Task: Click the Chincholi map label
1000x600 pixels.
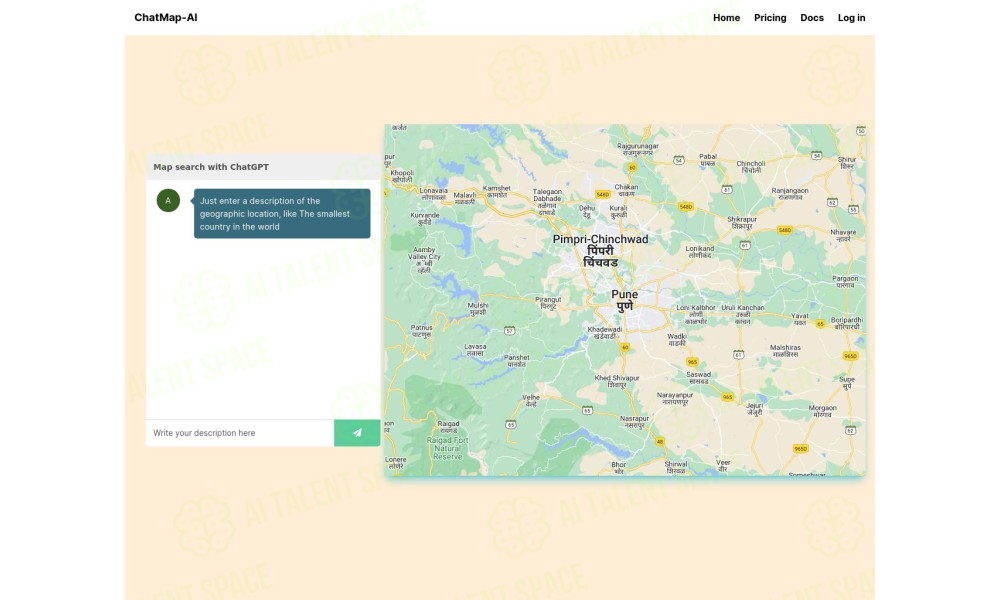Action: (x=751, y=166)
